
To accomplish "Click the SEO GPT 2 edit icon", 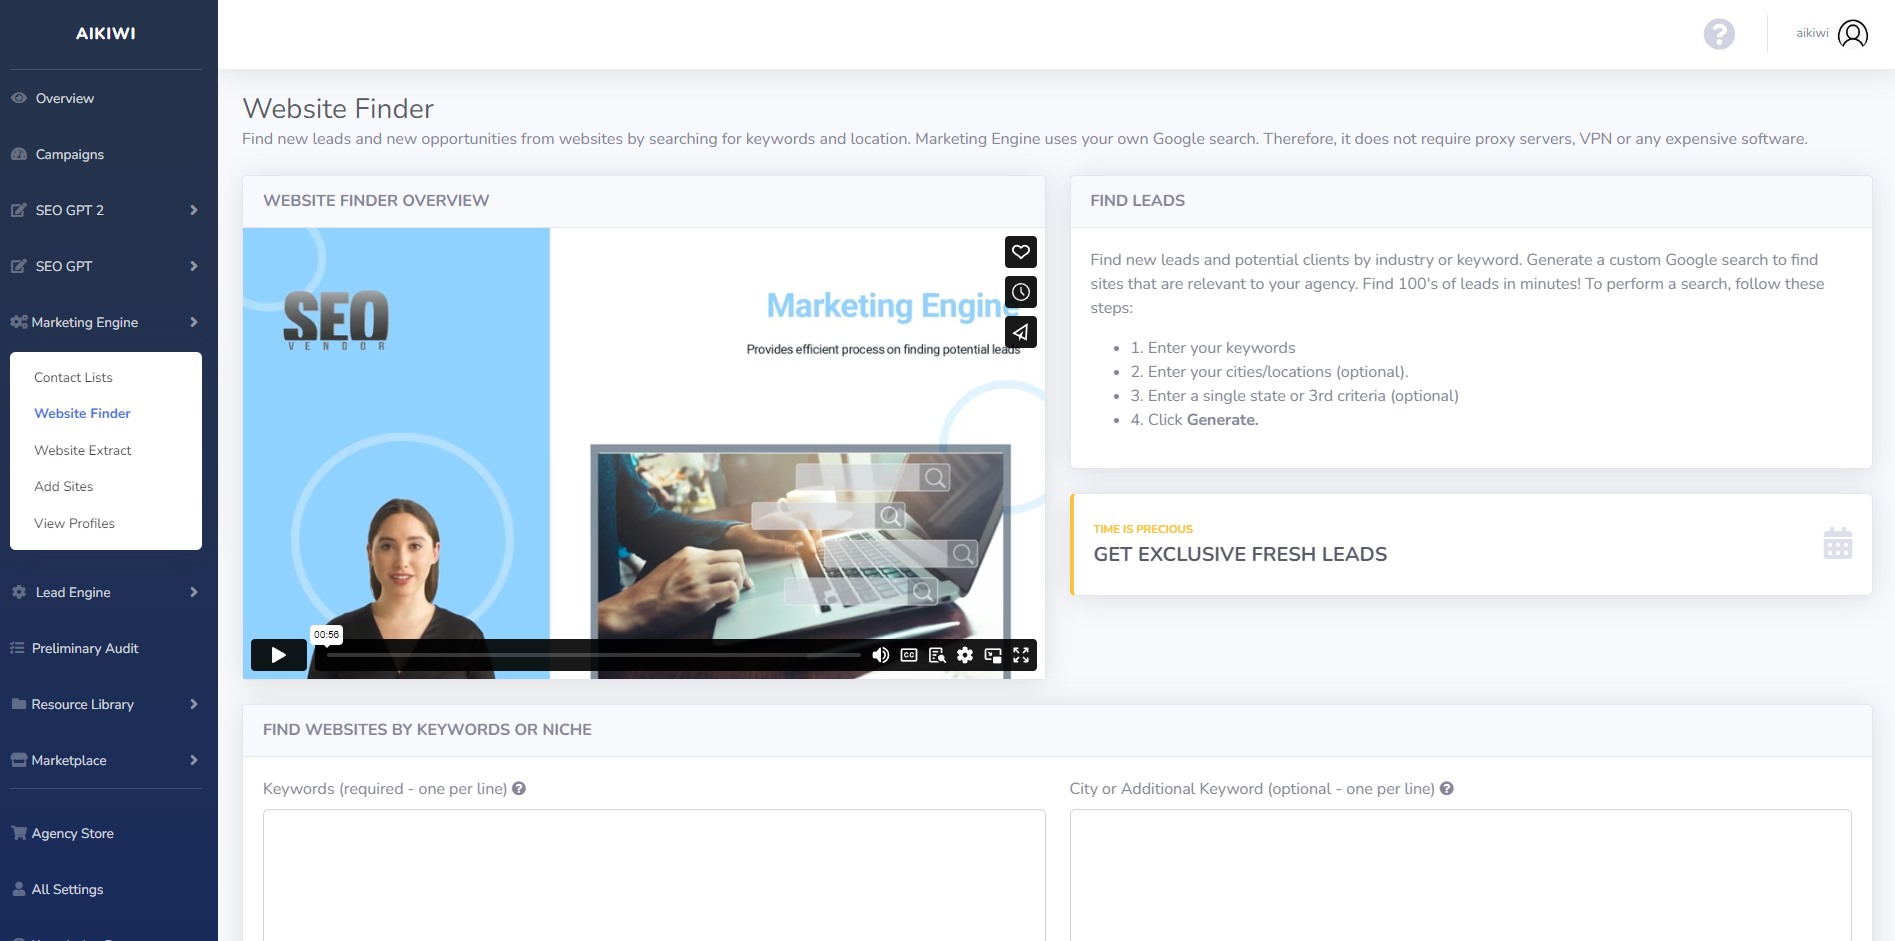I will pyautogui.click(x=18, y=210).
